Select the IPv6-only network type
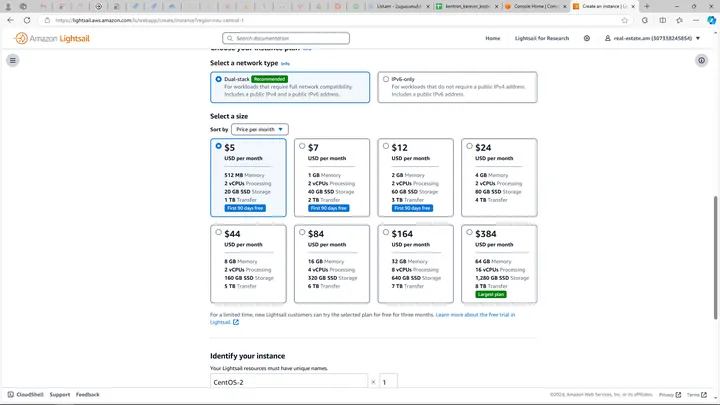 coord(386,79)
